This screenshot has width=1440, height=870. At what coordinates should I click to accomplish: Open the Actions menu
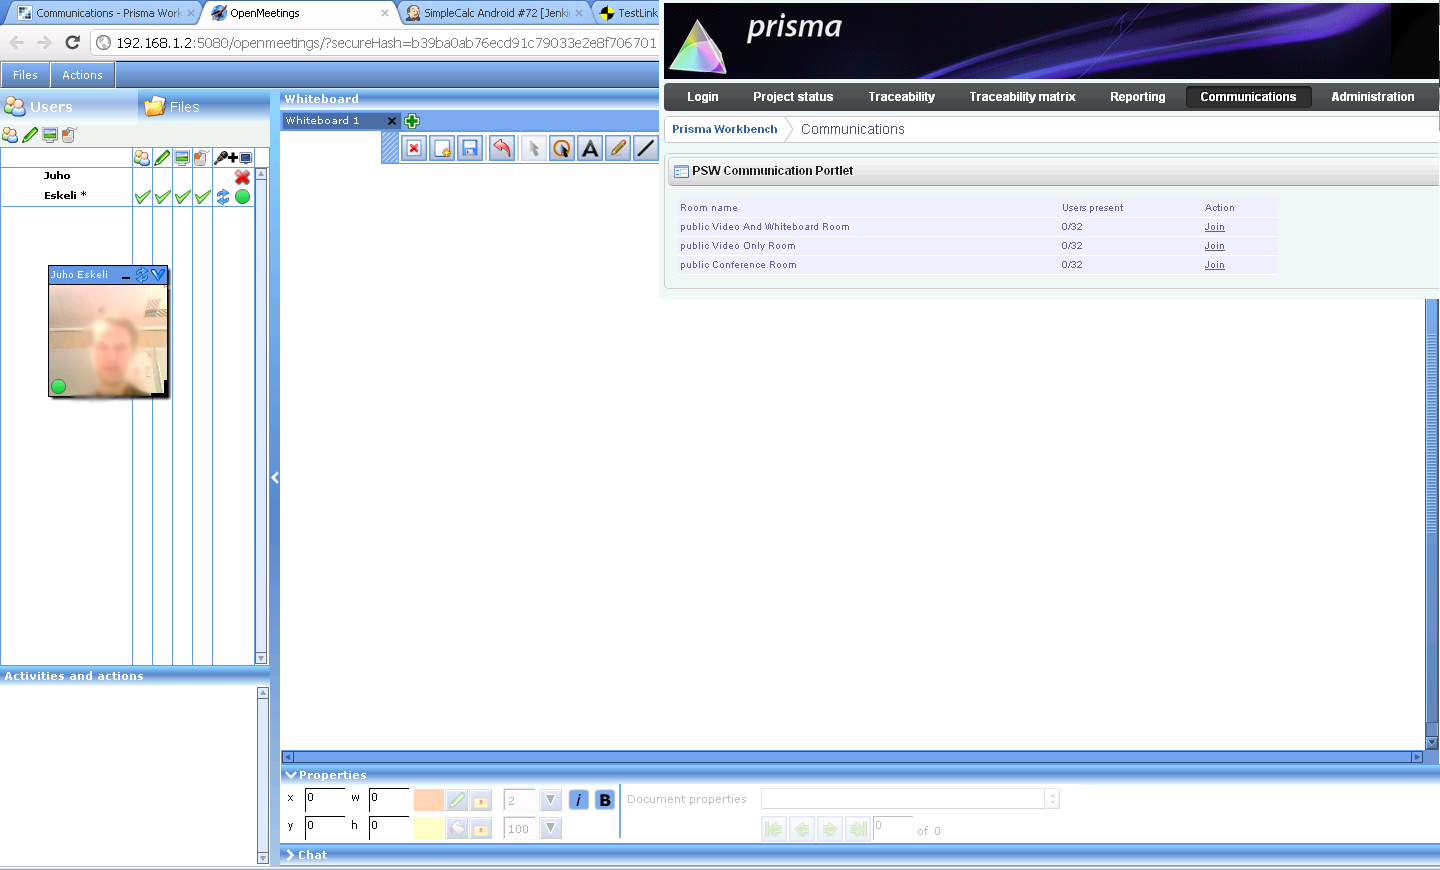coord(82,74)
